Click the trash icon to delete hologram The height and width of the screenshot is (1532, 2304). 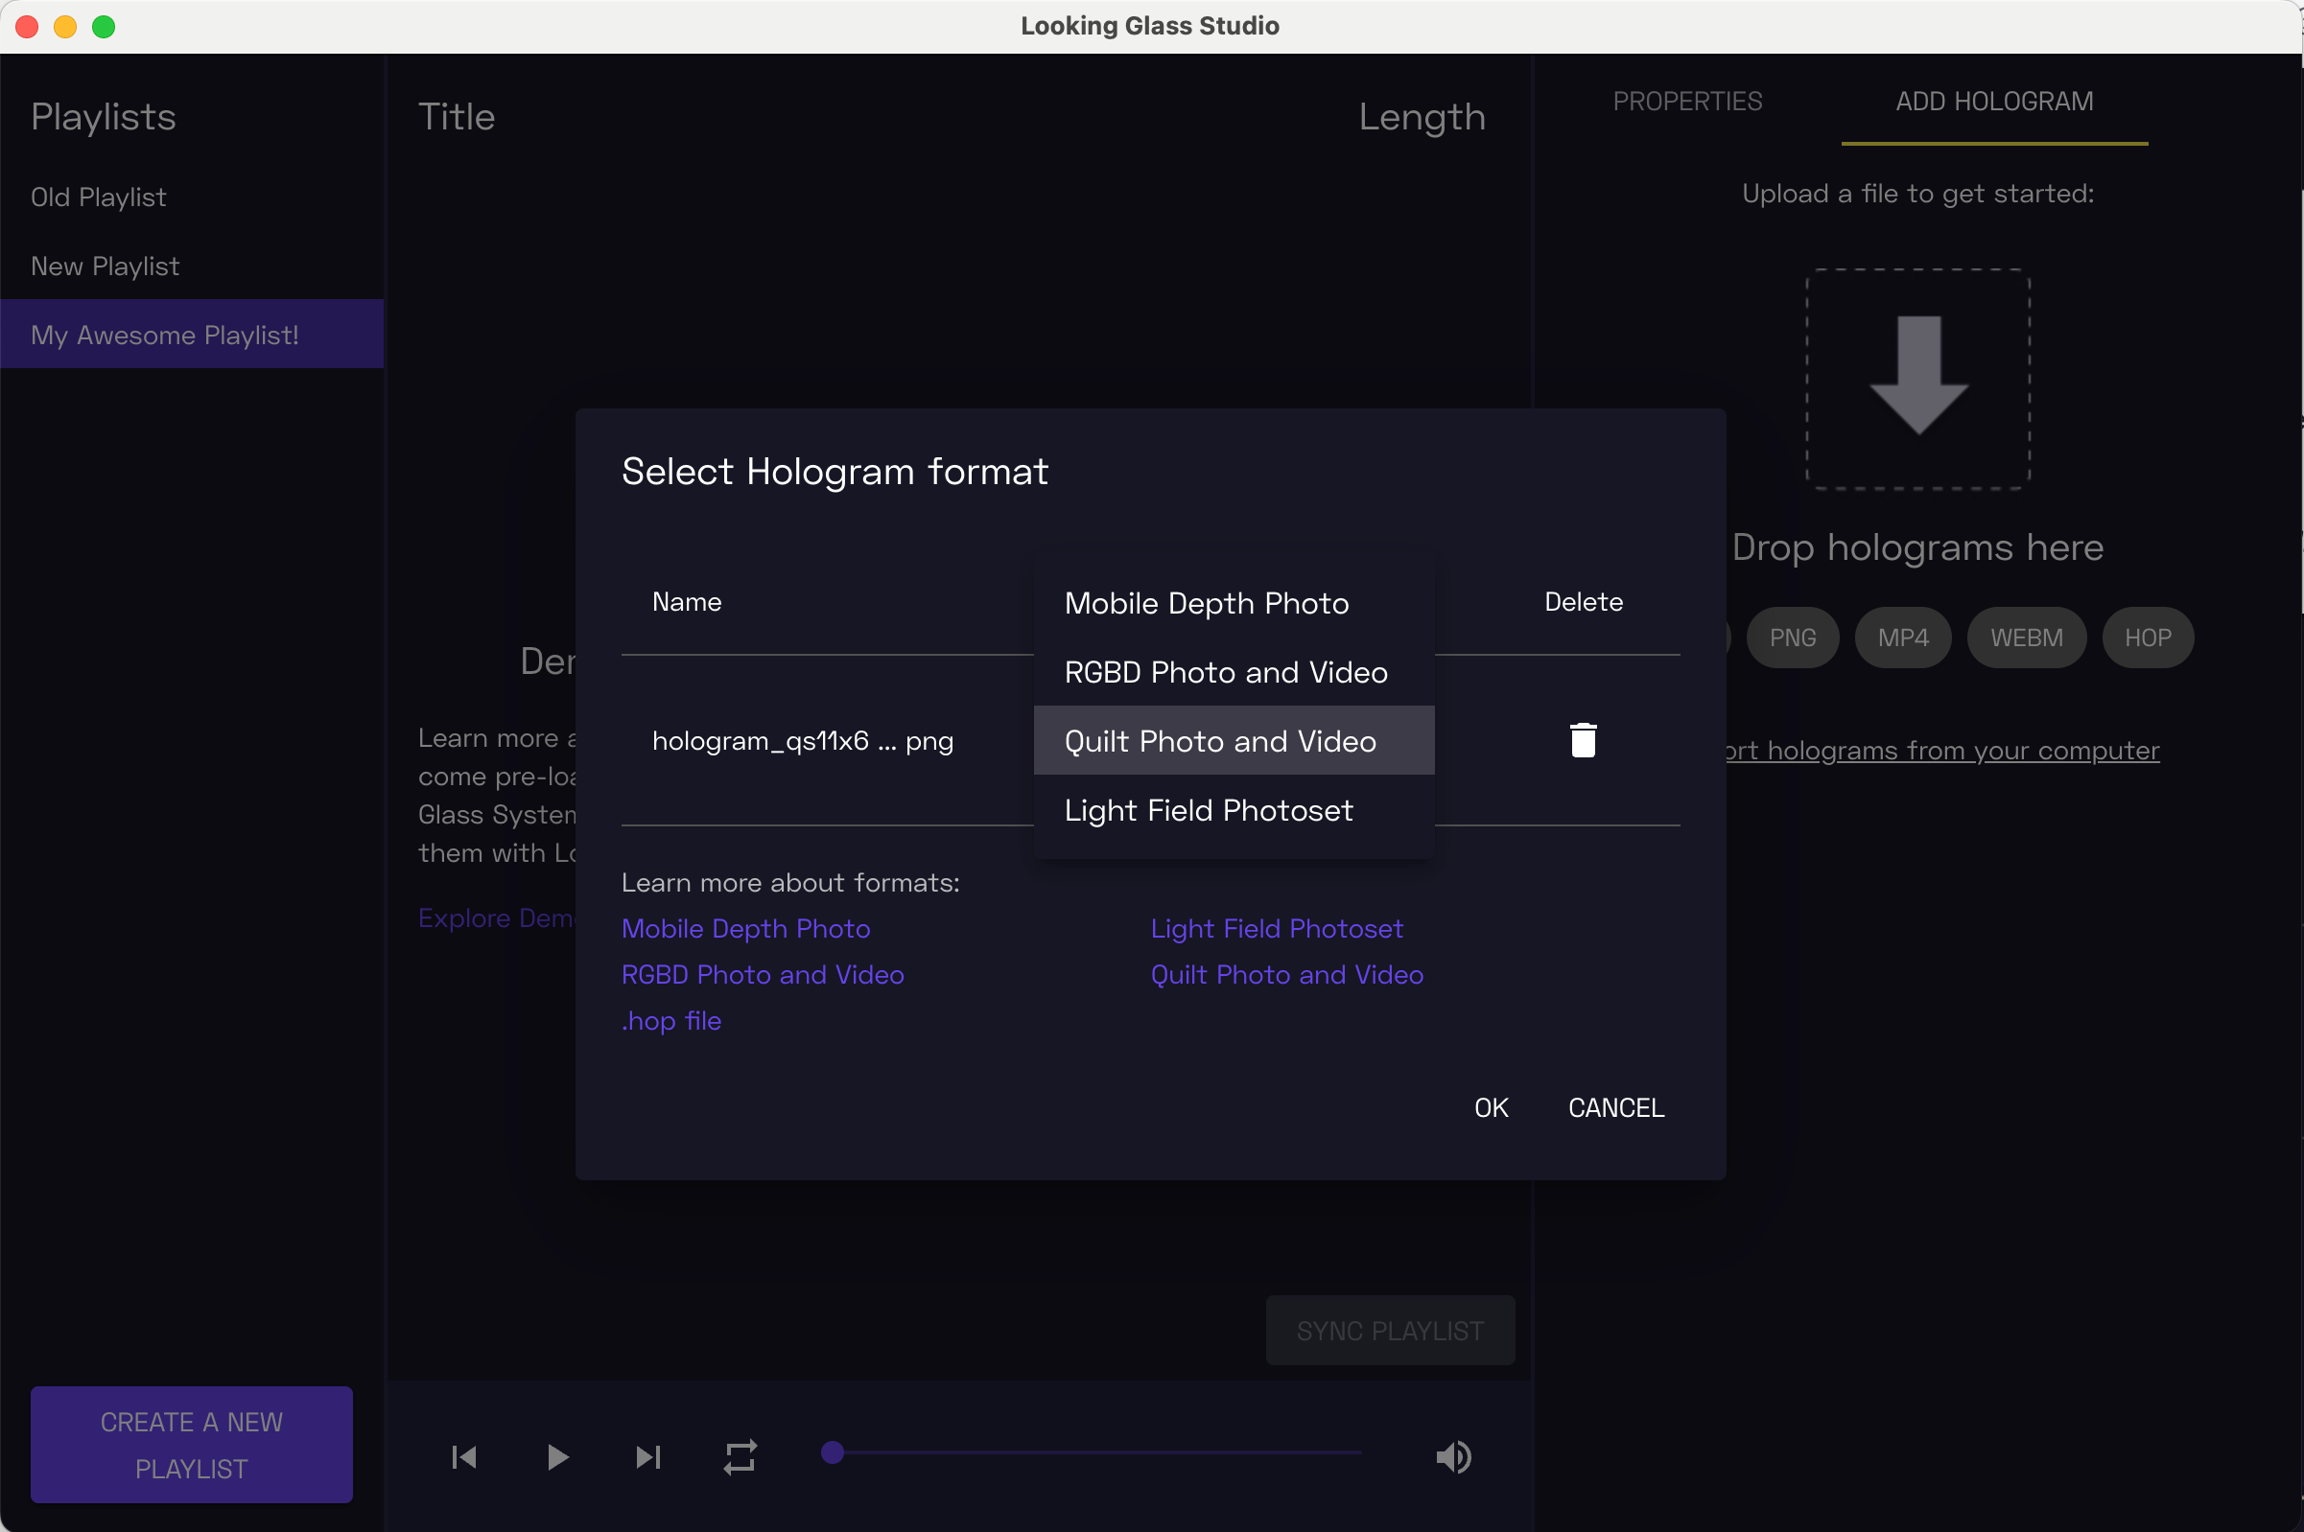point(1582,741)
